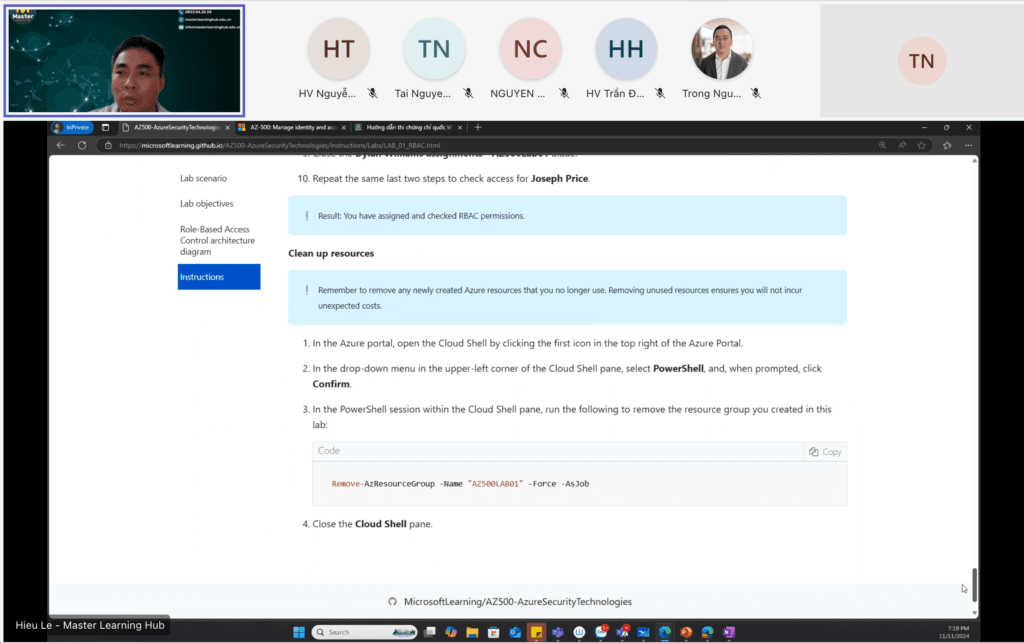1024x643 pixels.
Task: Click the scrollbar down arrow on the page
Action: point(974,613)
